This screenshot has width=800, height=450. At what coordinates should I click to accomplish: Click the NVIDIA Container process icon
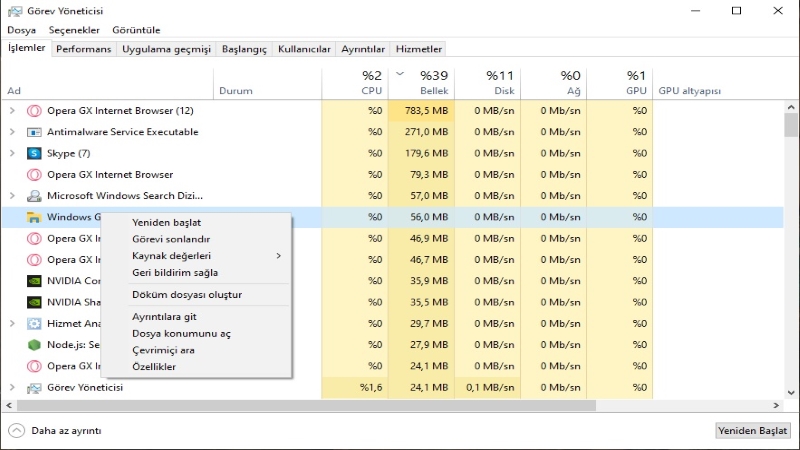click(34, 281)
